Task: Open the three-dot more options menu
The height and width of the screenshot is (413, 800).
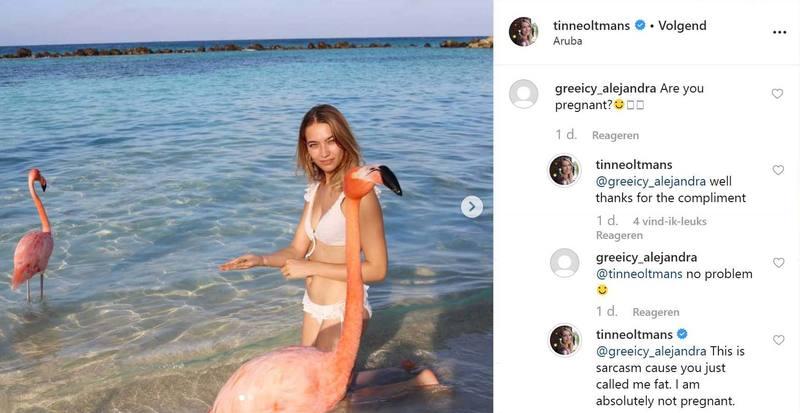Action: (779, 32)
